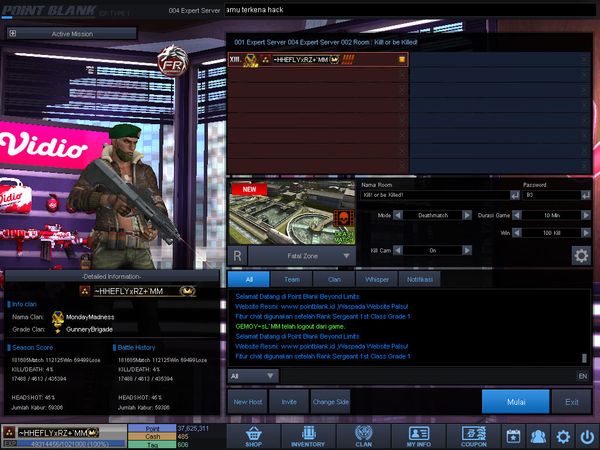Click the 004 Expert Server label
Screen dimensions: 600x450
[x=194, y=11]
